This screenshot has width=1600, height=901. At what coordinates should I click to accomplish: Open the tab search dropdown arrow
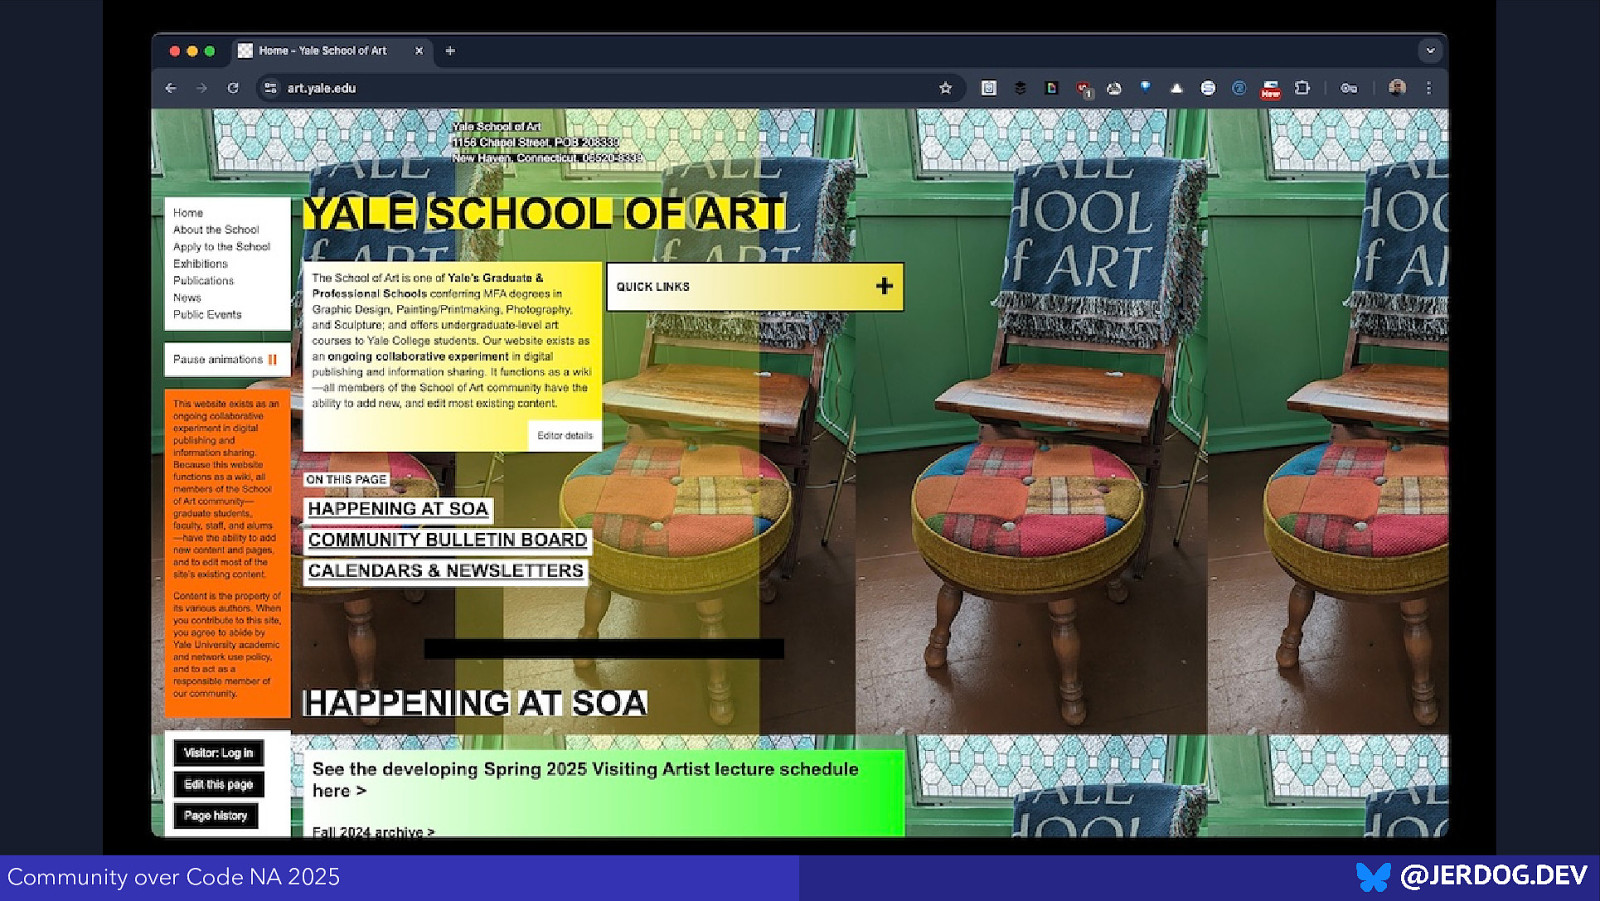click(x=1430, y=50)
